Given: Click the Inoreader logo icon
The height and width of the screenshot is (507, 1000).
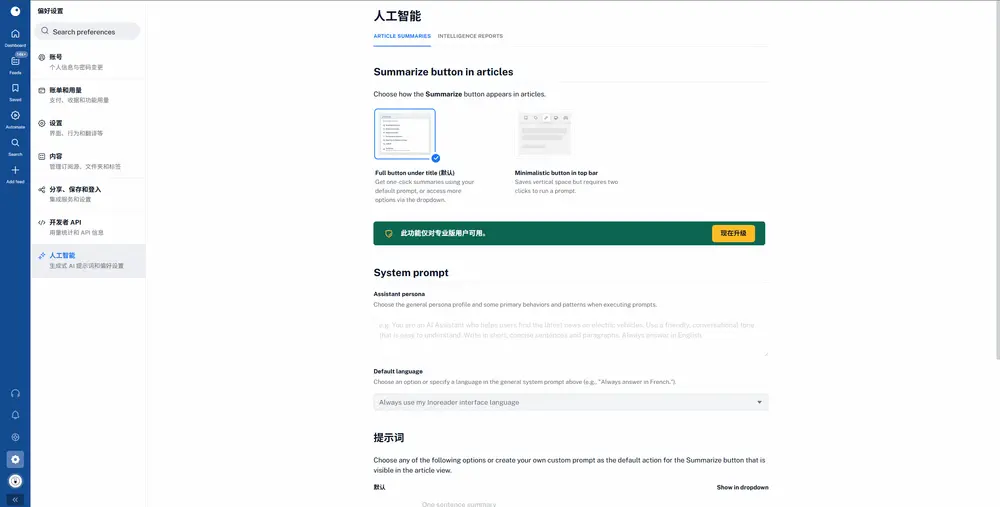Looking at the screenshot, I should pos(15,11).
